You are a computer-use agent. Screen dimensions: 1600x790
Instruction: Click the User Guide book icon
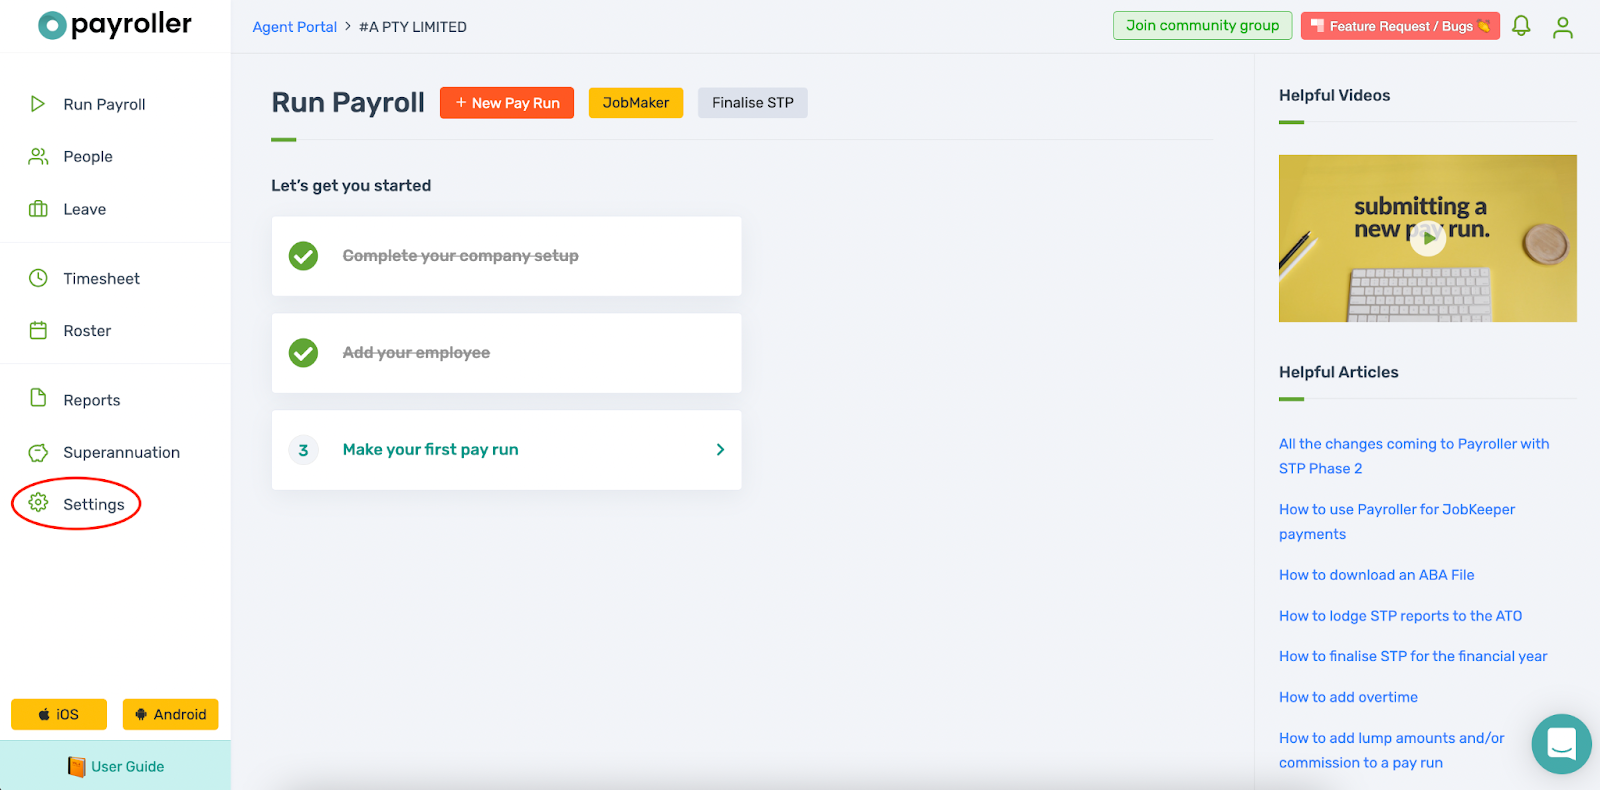point(76,766)
